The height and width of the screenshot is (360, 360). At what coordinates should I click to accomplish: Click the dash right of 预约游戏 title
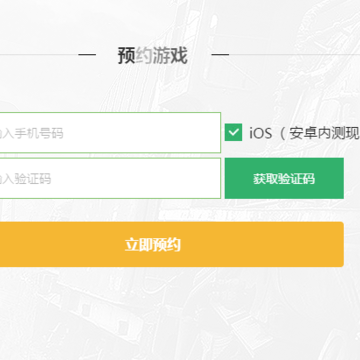220,54
